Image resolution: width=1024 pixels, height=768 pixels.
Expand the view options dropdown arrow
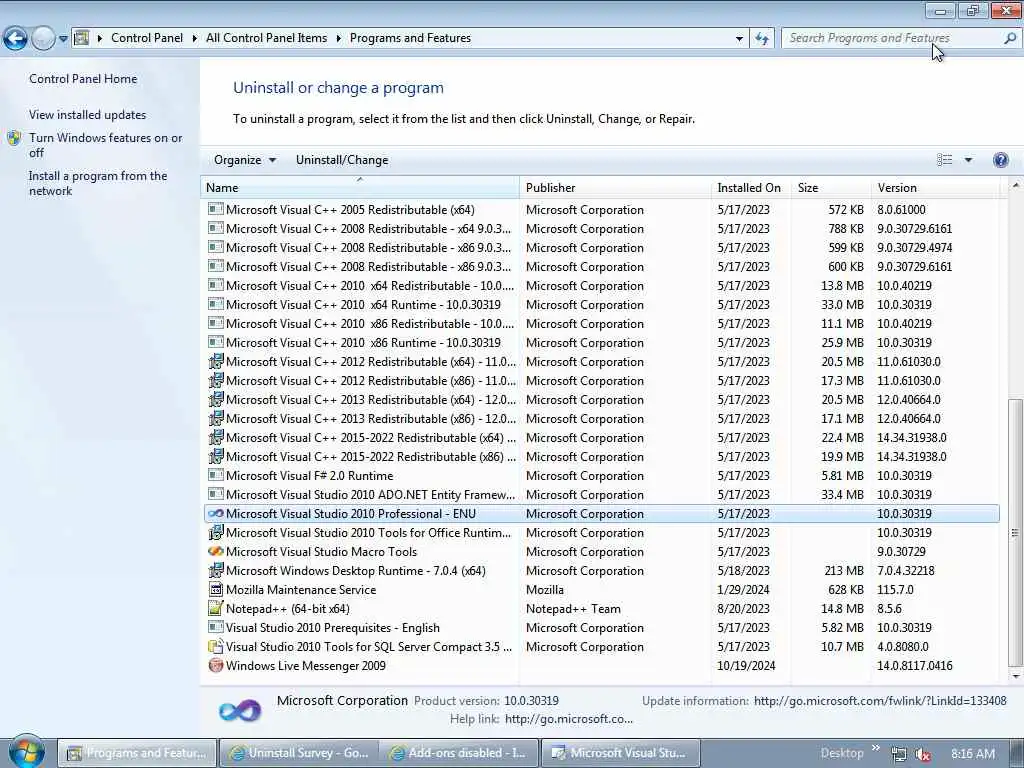click(968, 160)
